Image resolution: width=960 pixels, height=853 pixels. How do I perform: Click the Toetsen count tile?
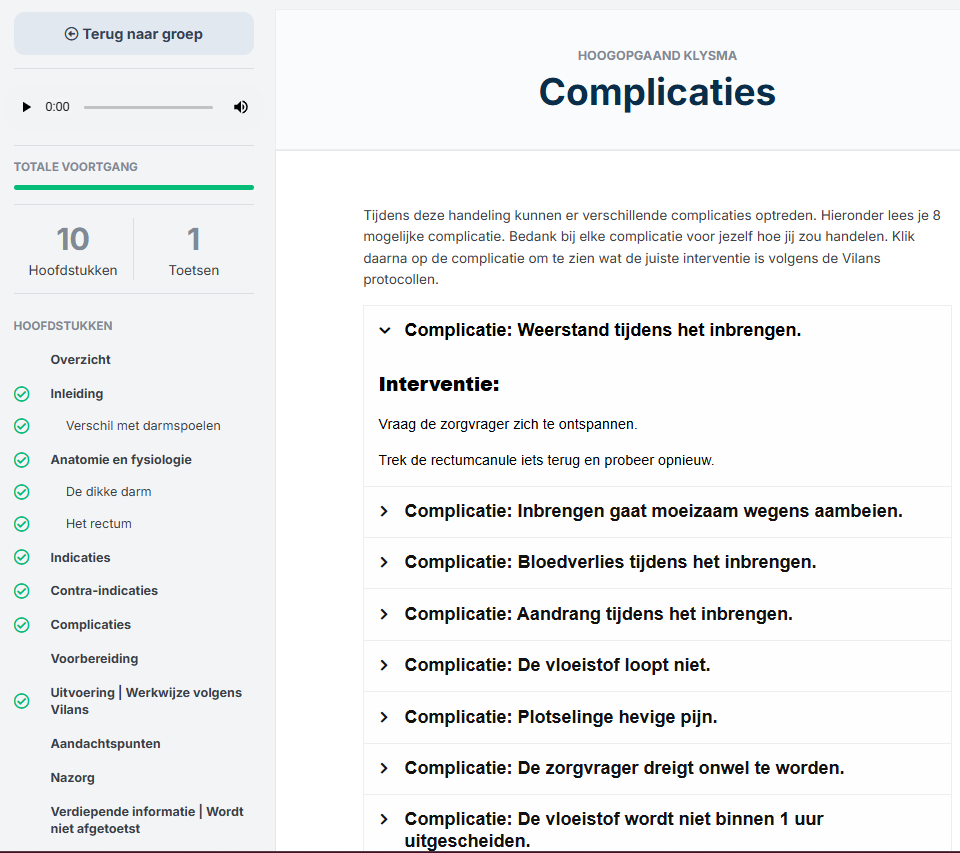coord(194,250)
